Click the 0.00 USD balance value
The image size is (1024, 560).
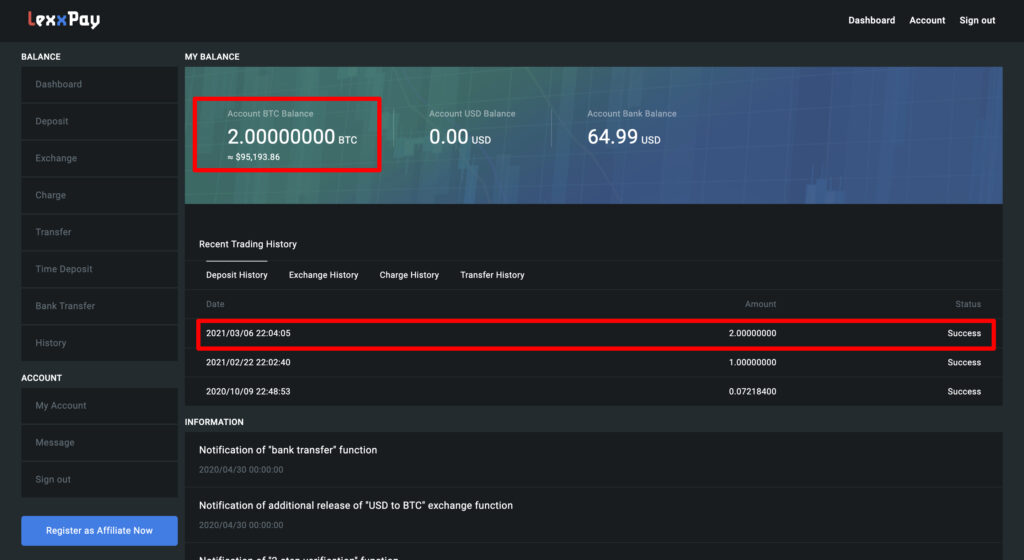pyautogui.click(x=460, y=137)
